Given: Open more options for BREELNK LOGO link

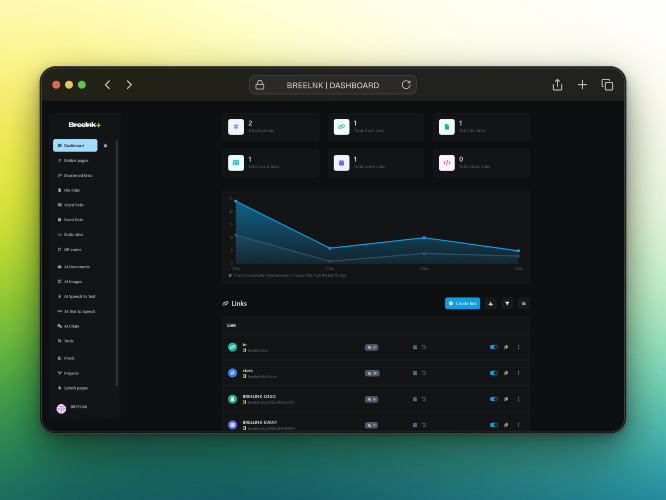Looking at the screenshot, I should pos(518,399).
